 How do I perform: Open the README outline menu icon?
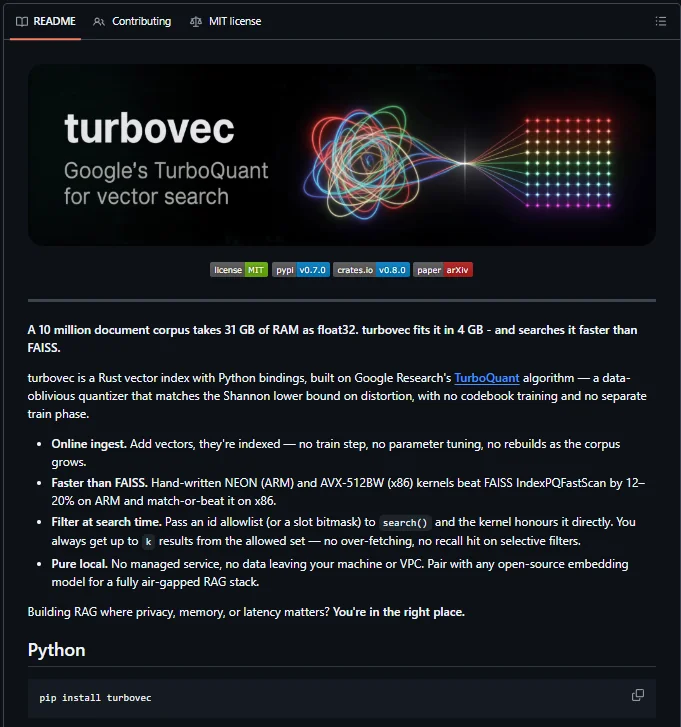[661, 21]
